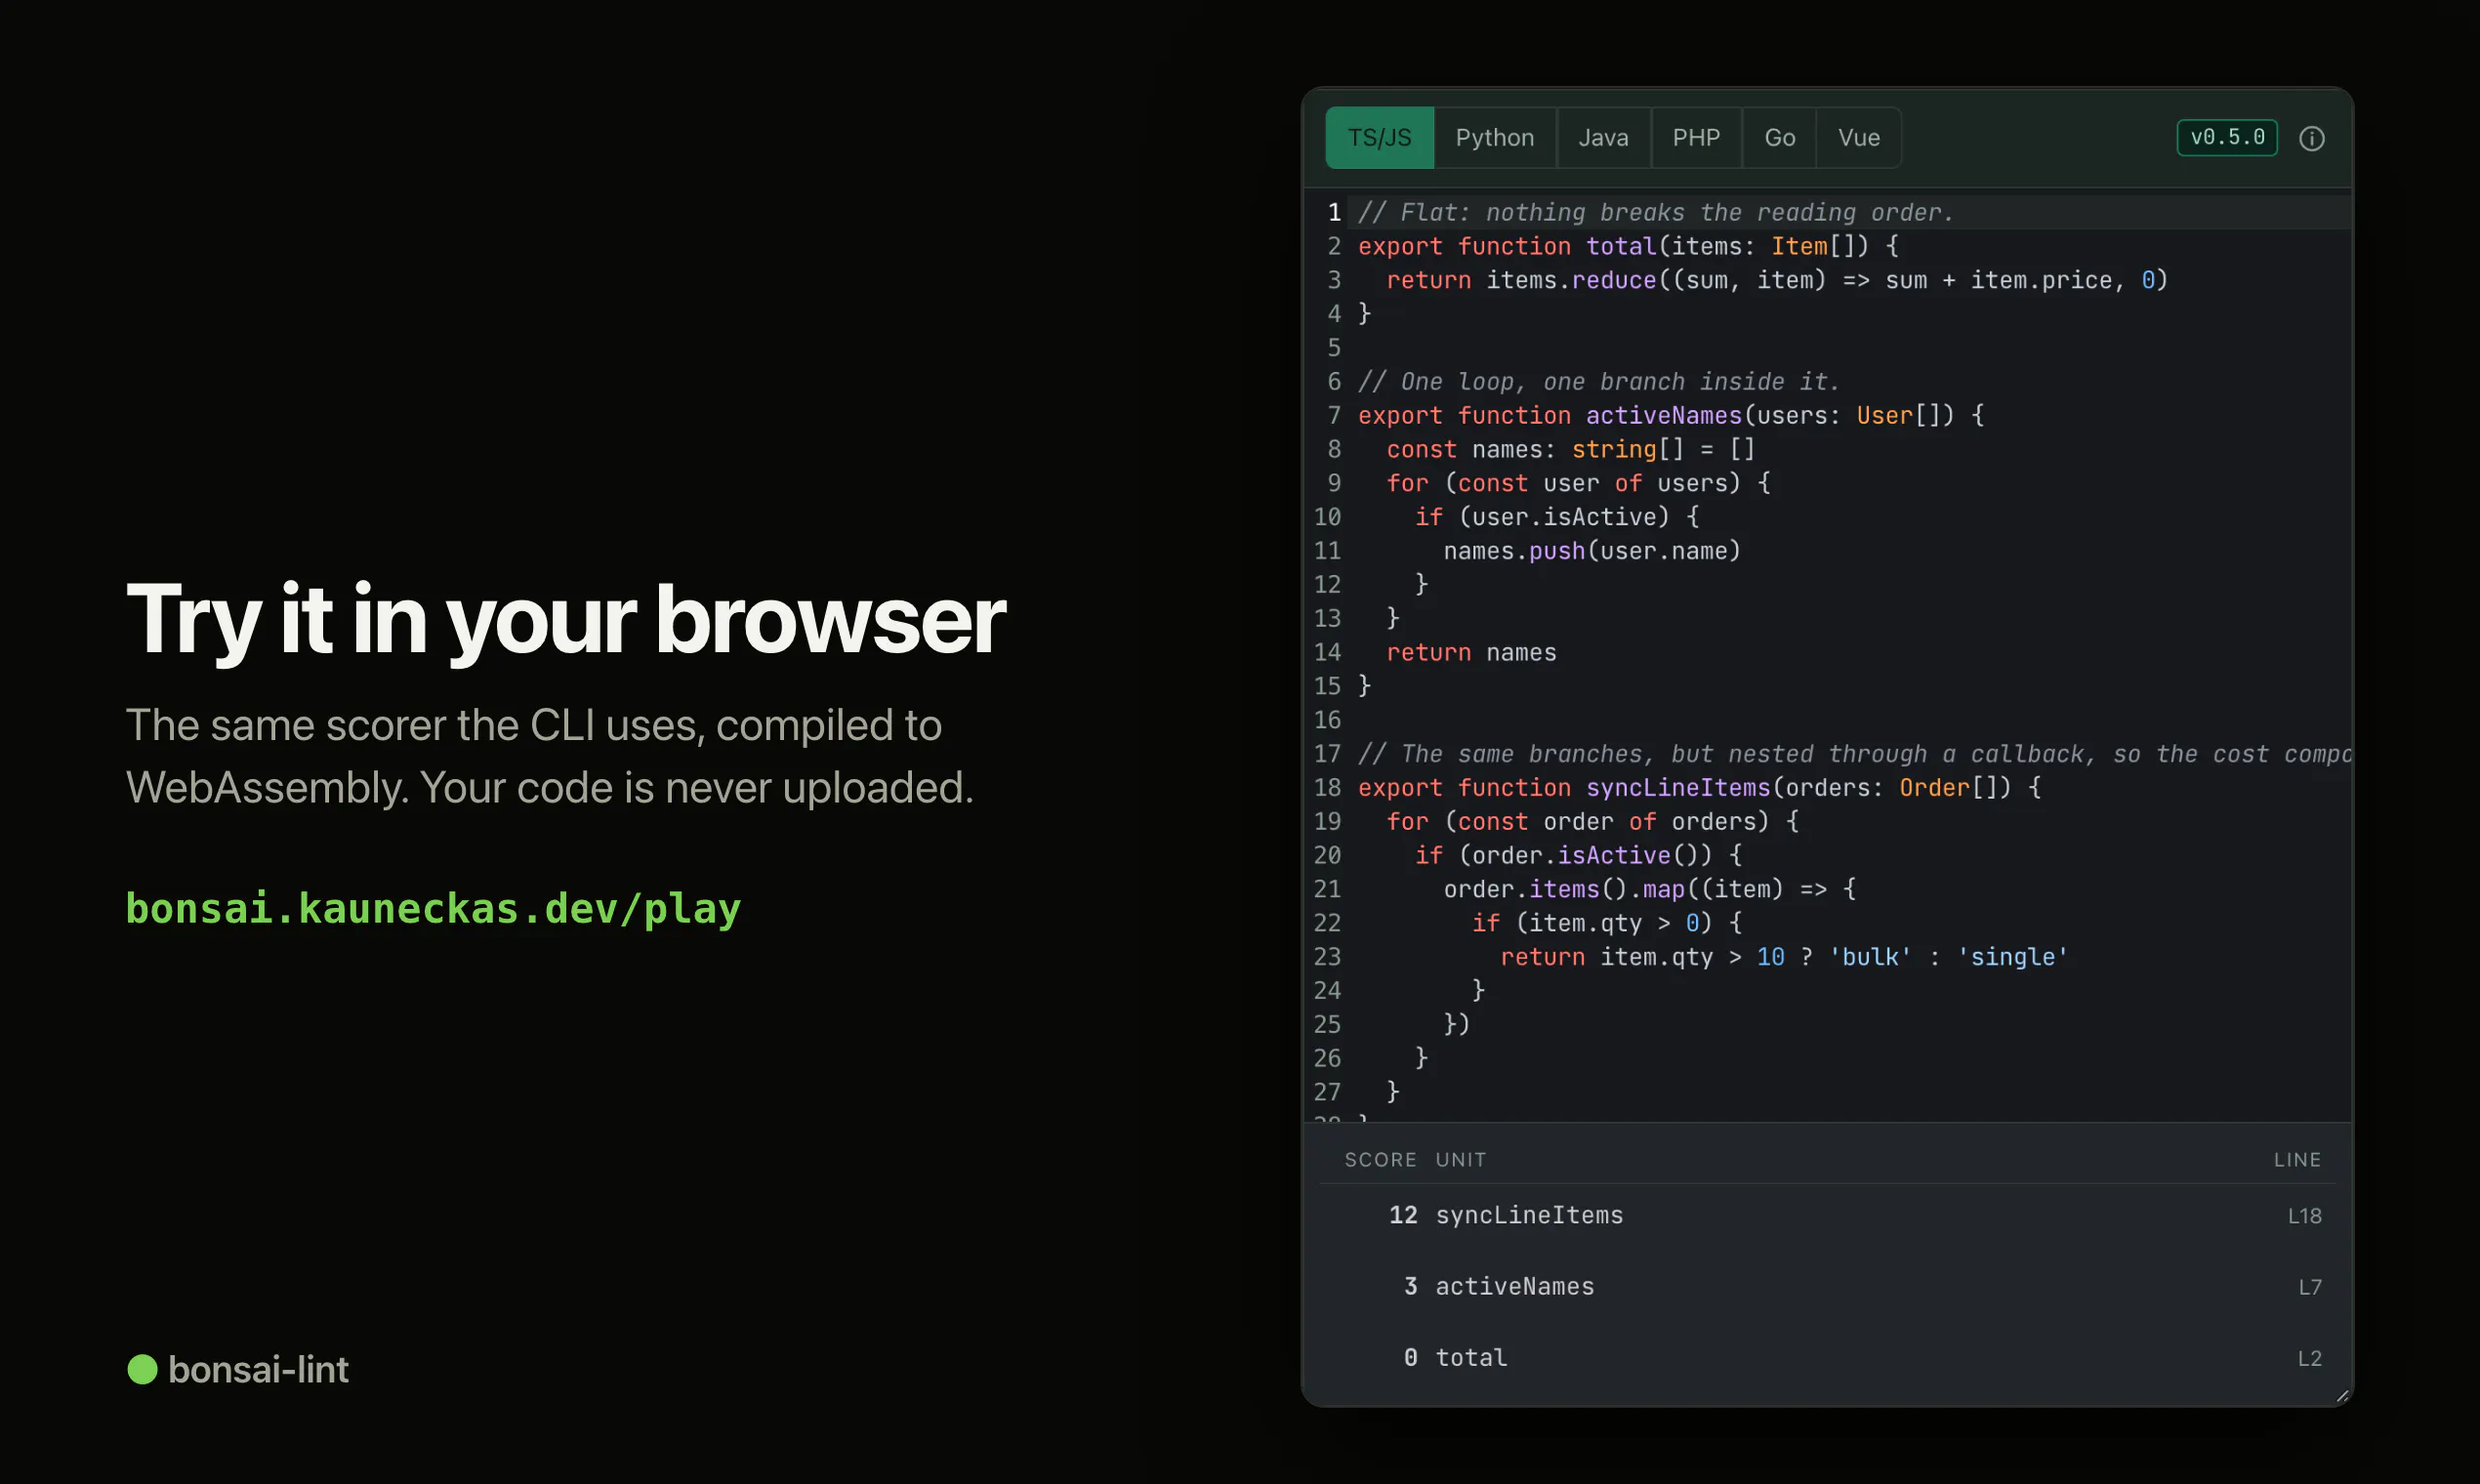Click the SCORE column header
Image resolution: width=2480 pixels, height=1484 pixels.
click(1380, 1159)
